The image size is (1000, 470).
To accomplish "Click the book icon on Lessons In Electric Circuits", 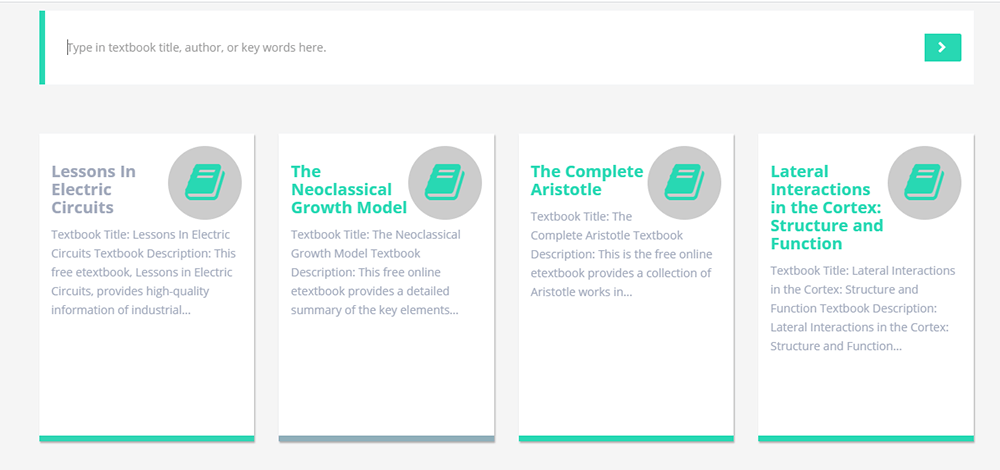I will (205, 182).
